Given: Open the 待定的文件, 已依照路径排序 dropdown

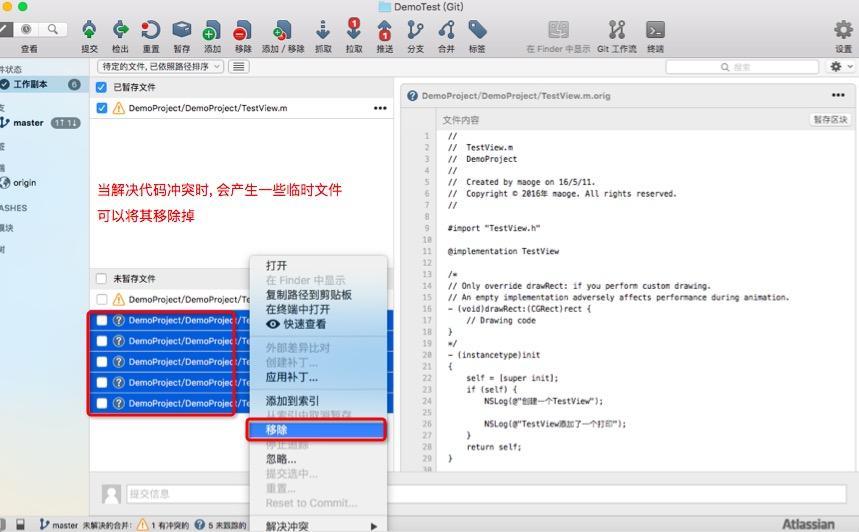Looking at the screenshot, I should pos(161,67).
